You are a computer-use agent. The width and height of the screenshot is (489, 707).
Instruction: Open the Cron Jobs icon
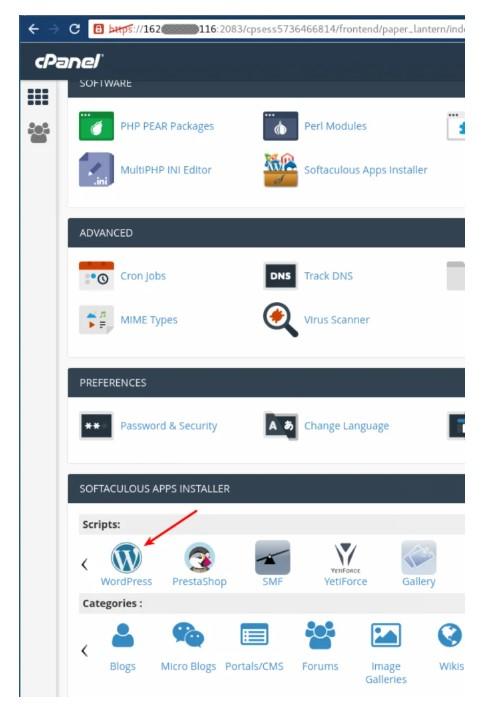pyautogui.click(x=96, y=275)
